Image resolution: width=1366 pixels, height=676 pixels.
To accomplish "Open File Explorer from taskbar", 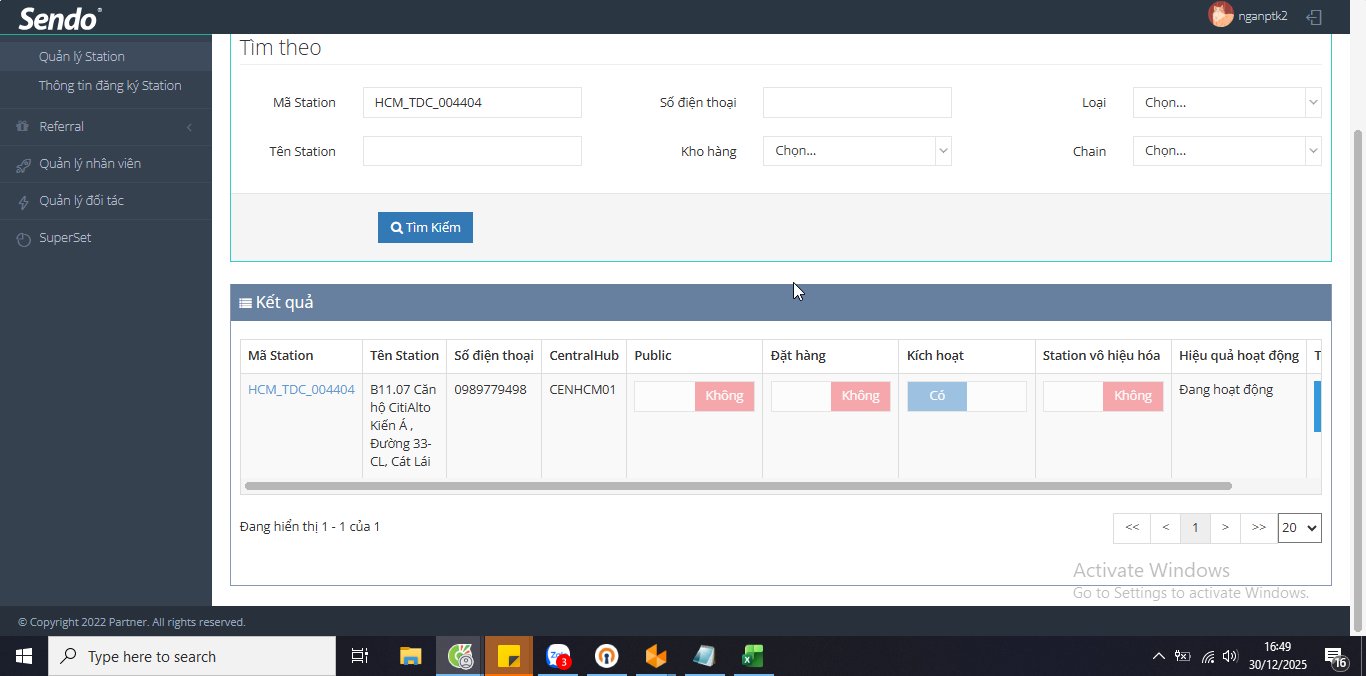I will click(x=411, y=656).
